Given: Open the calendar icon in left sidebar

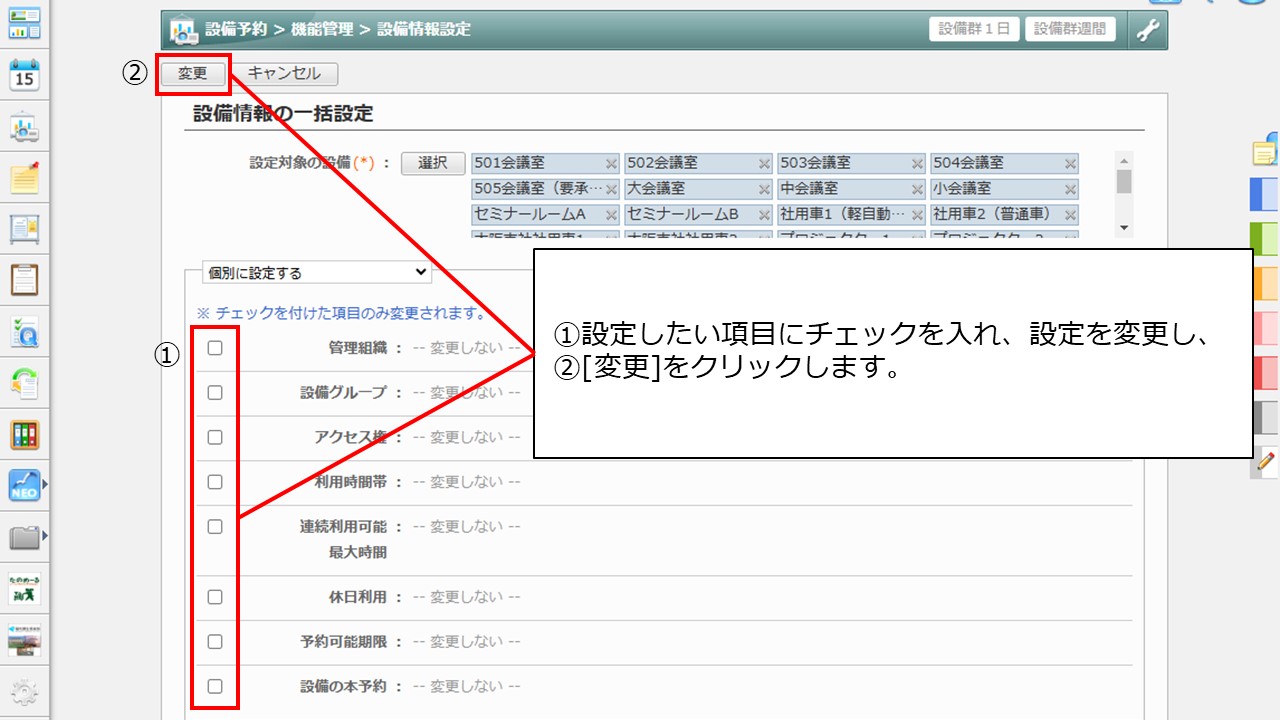Looking at the screenshot, I should point(24,75).
